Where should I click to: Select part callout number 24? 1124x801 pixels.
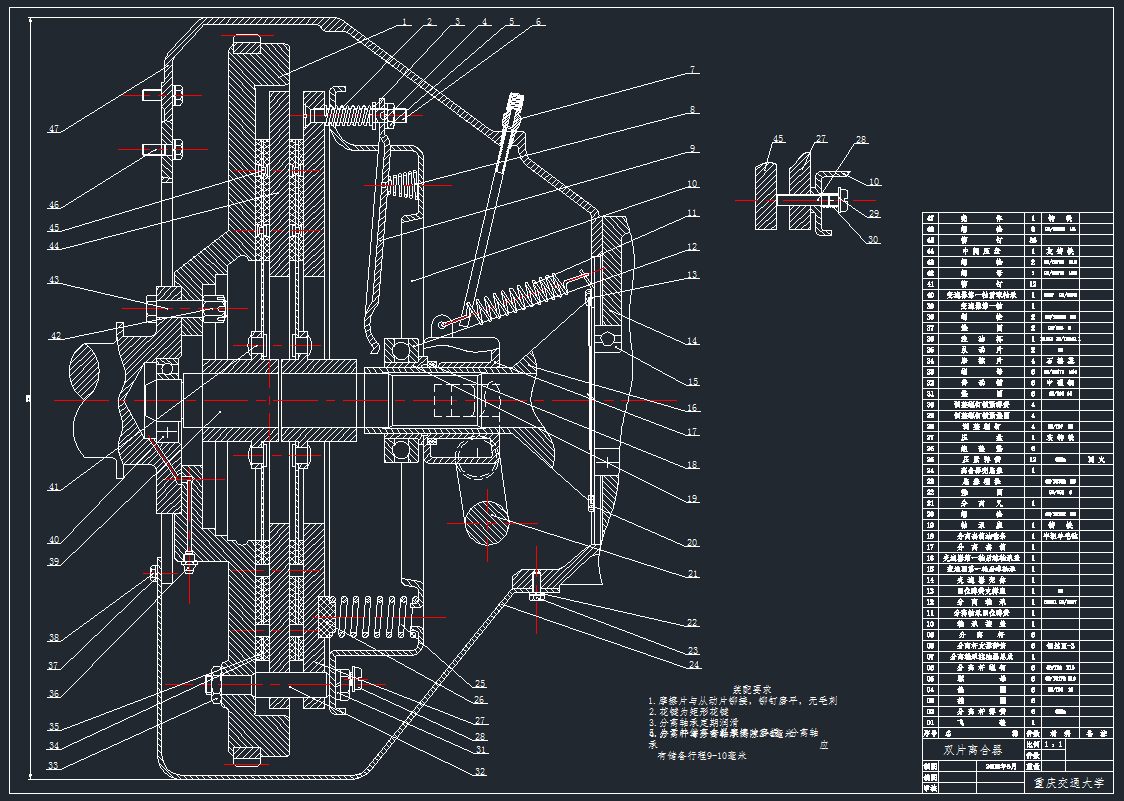[x=692, y=664]
